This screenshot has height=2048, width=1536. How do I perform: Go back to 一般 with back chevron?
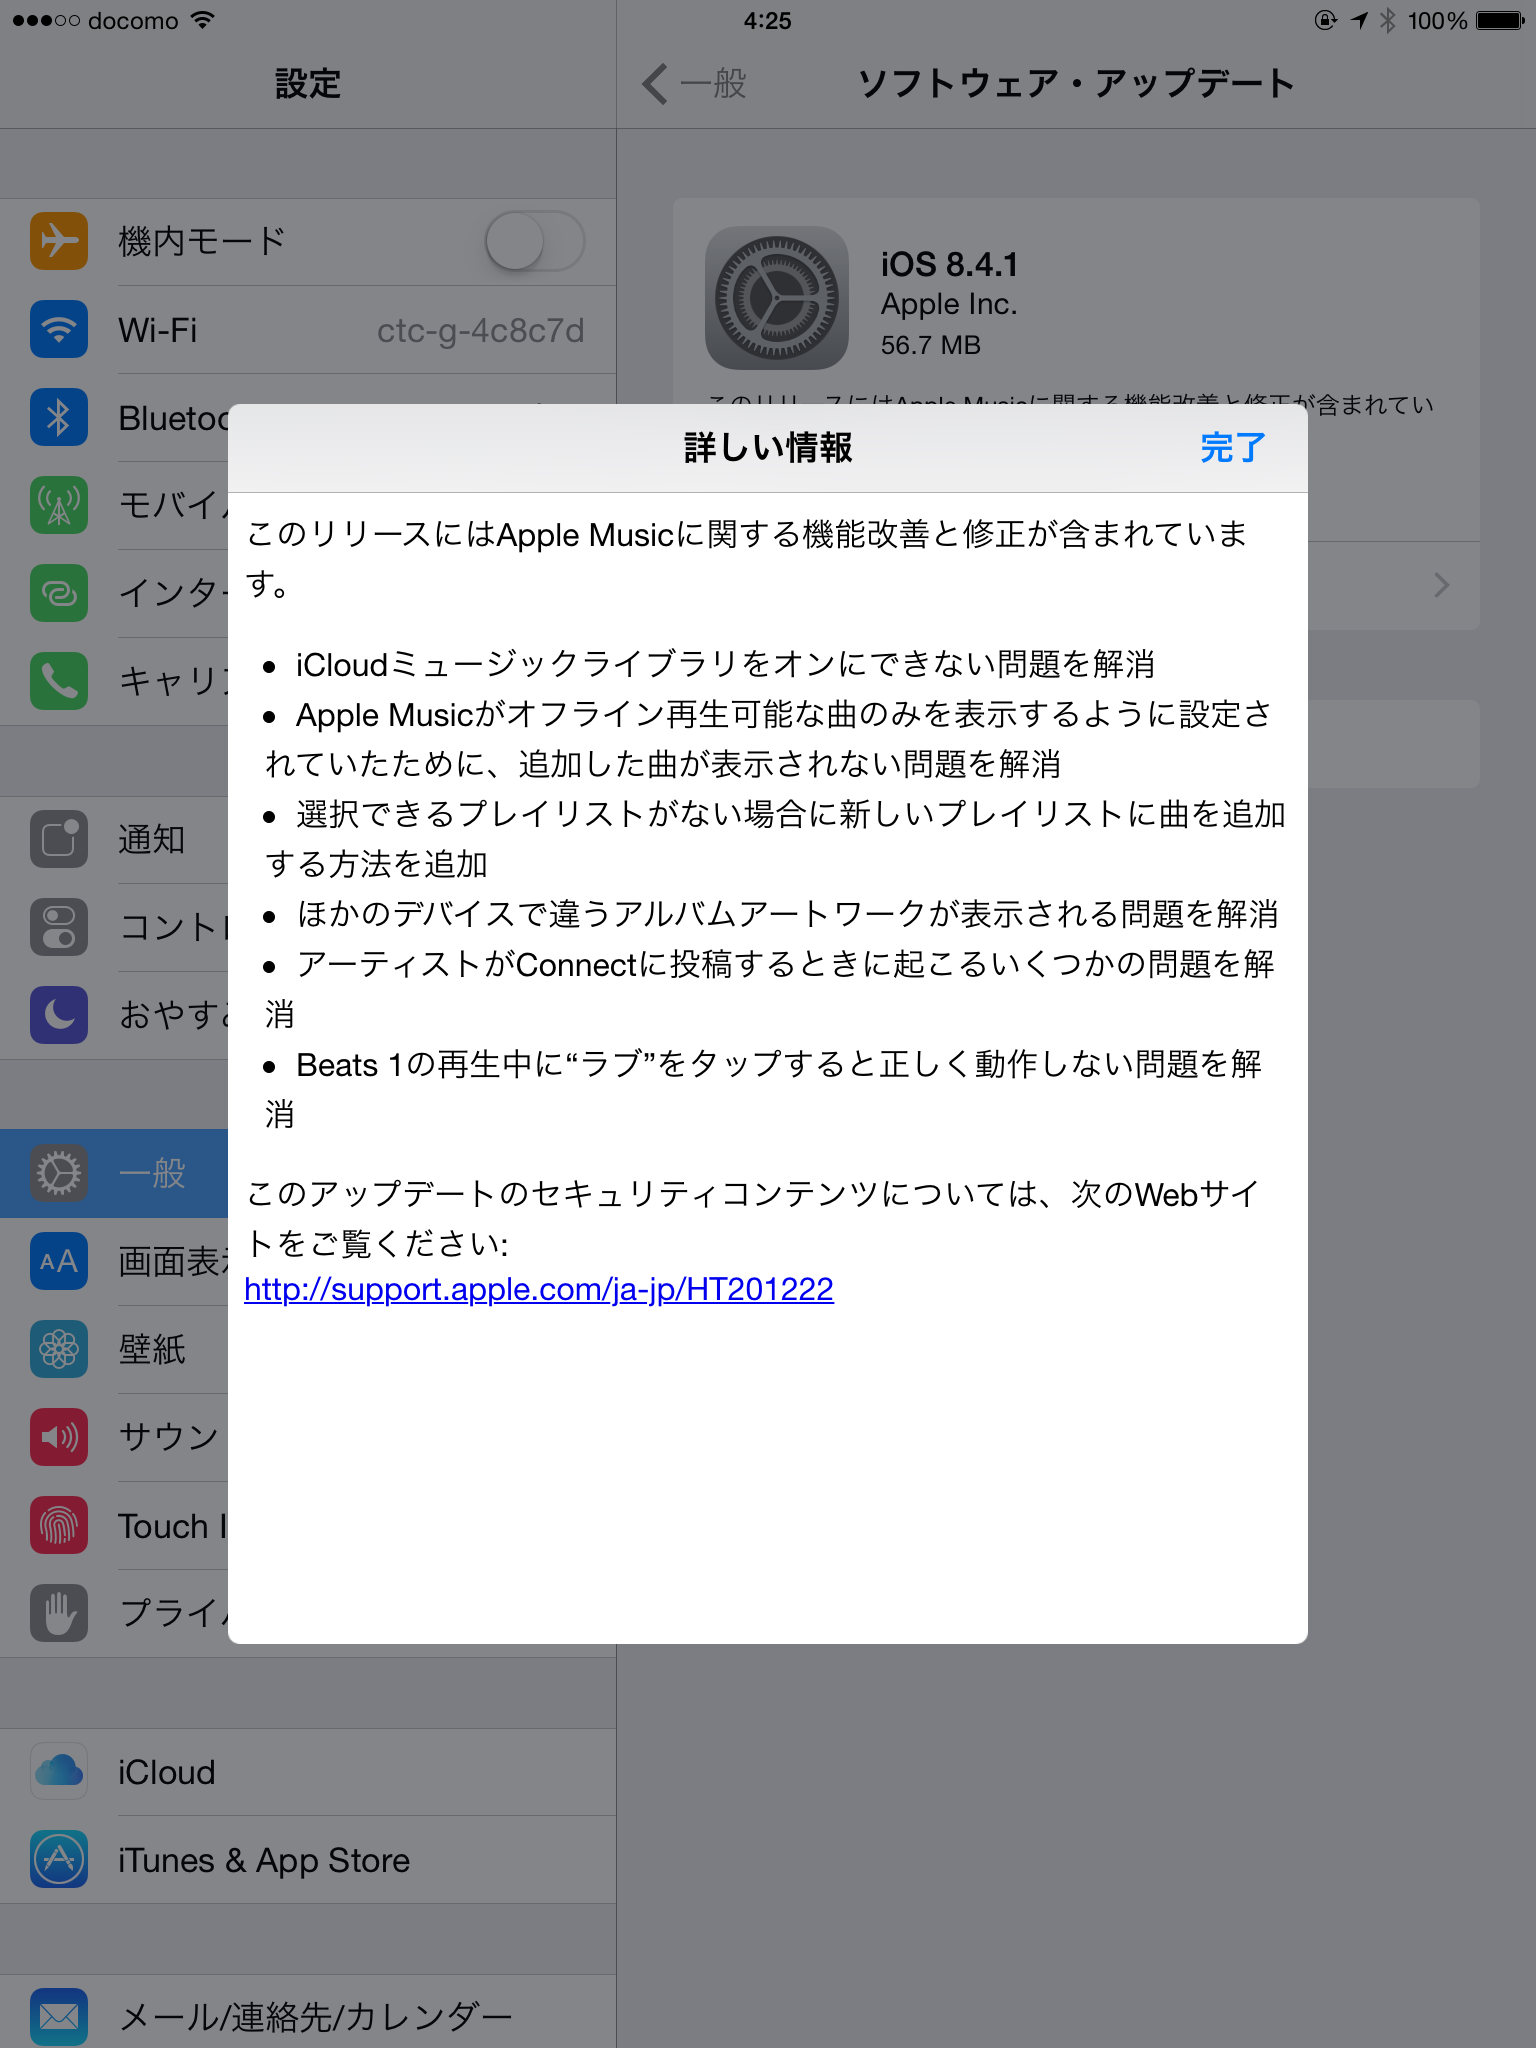[x=695, y=84]
